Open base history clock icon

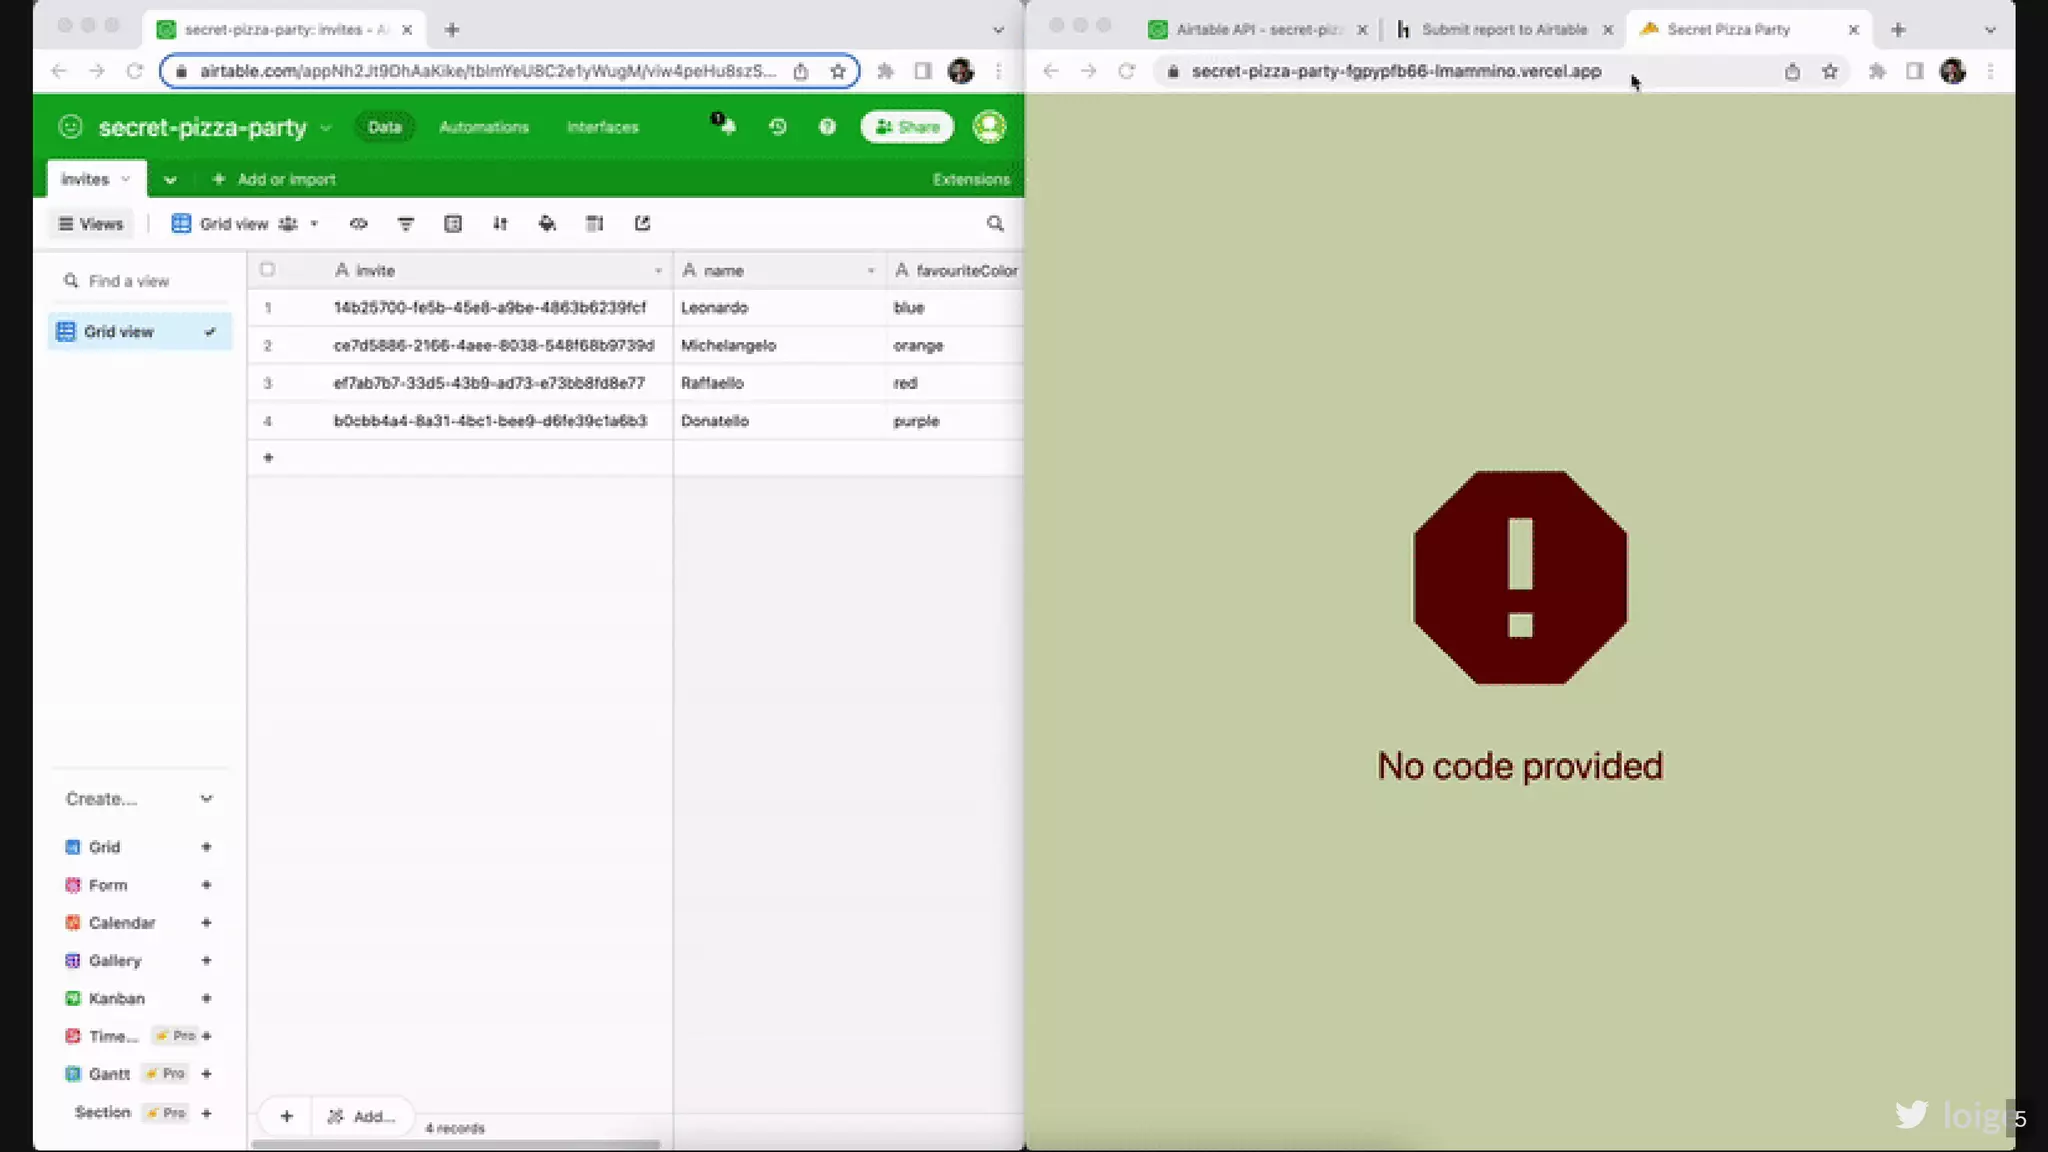777,127
